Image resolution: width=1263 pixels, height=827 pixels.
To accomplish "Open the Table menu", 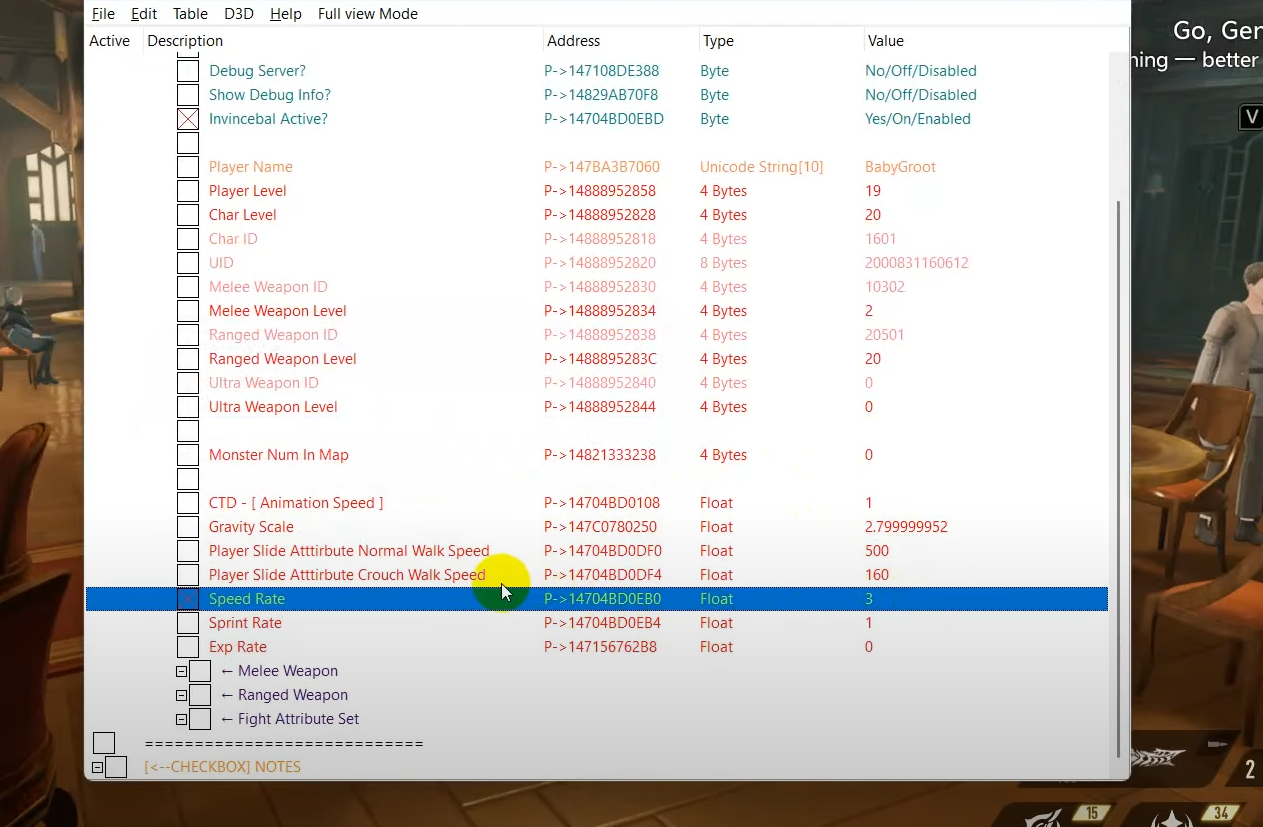I will (x=190, y=14).
